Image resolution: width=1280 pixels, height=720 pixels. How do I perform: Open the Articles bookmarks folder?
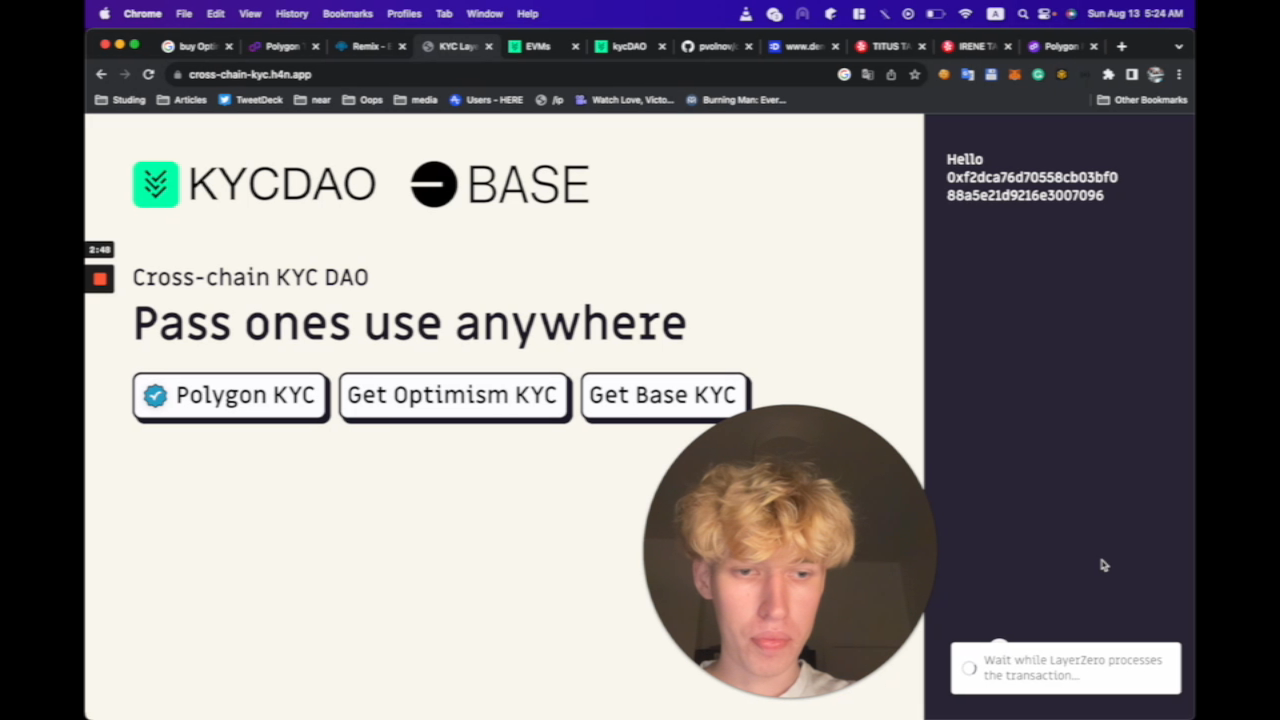coord(182,100)
